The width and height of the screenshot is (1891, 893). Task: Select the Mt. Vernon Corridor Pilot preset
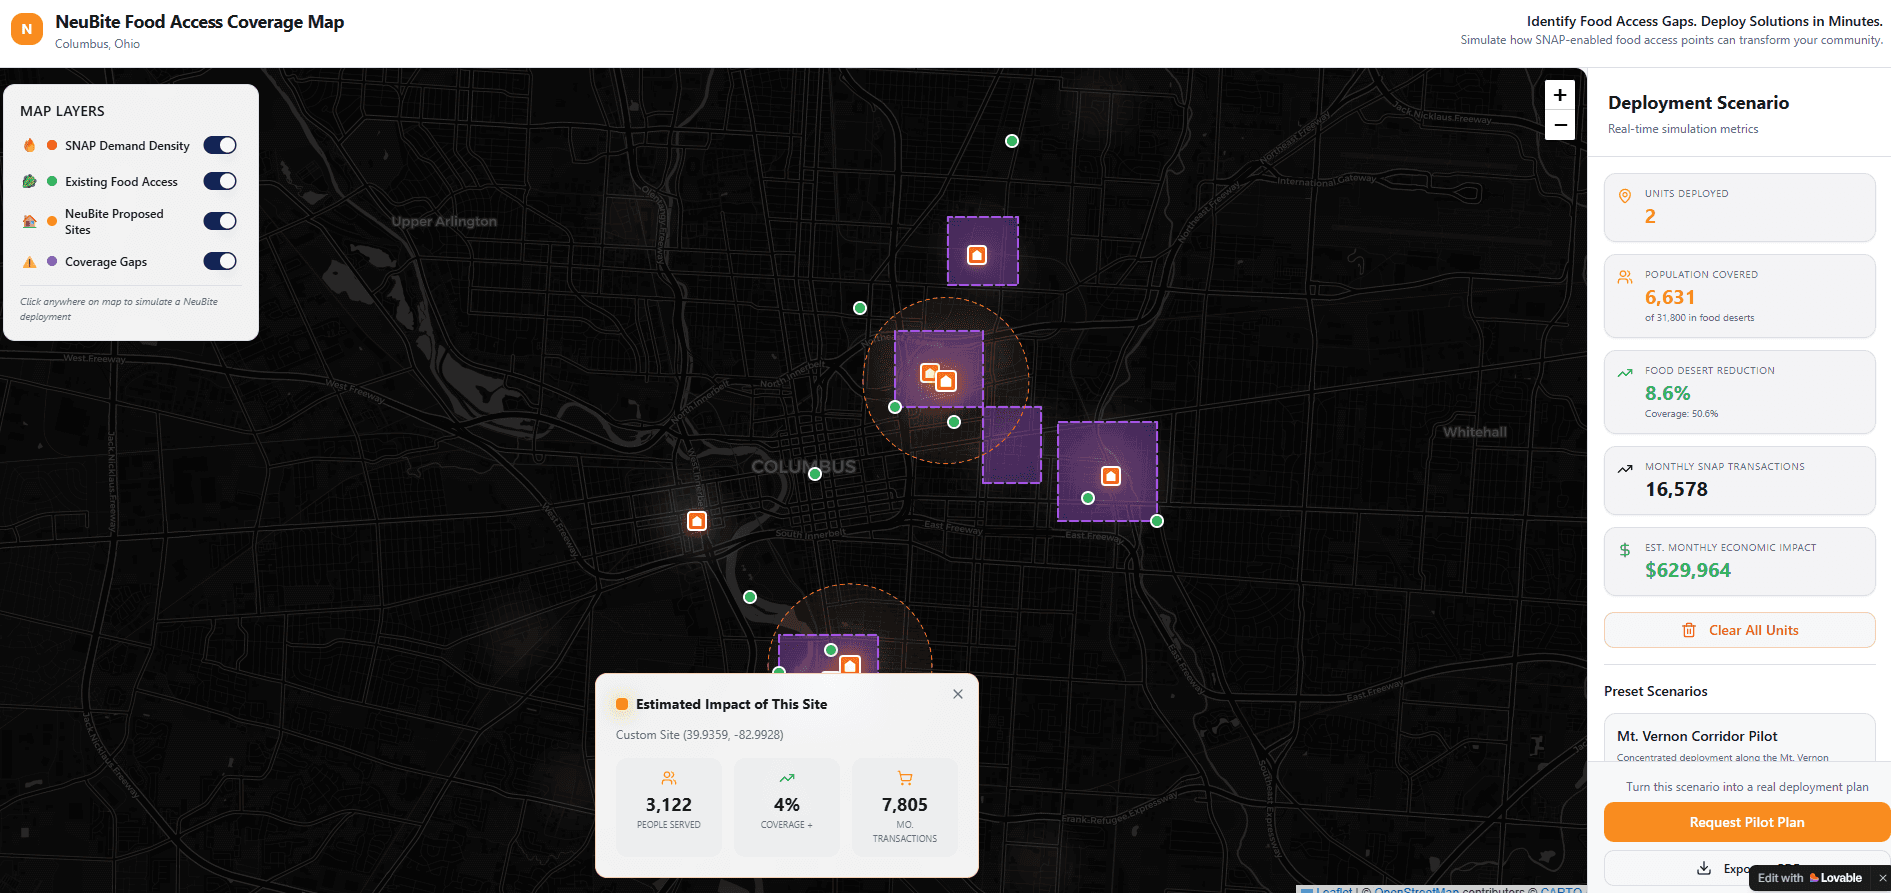tap(1739, 740)
